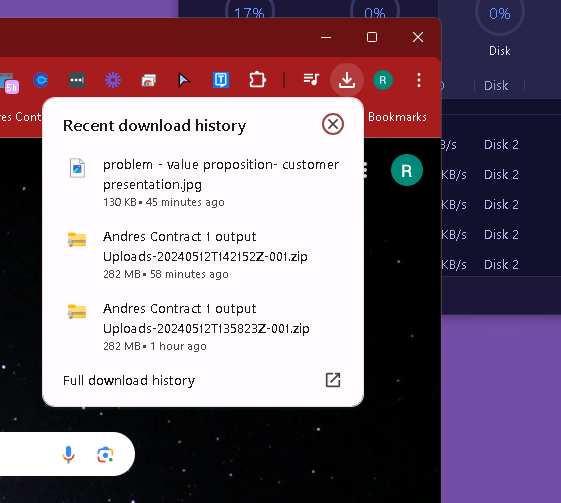
Task: Click the Downloads toolbar icon
Action: click(347, 80)
